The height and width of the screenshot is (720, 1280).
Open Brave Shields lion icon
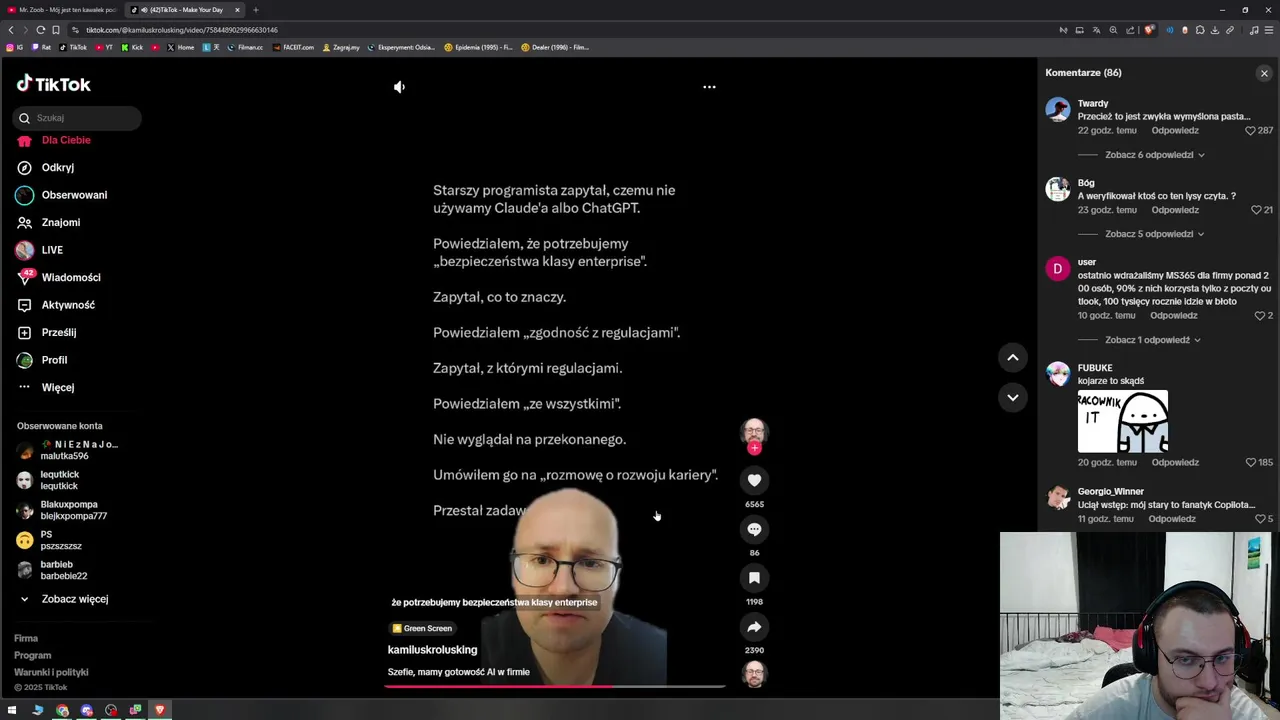pyautogui.click(x=1150, y=30)
